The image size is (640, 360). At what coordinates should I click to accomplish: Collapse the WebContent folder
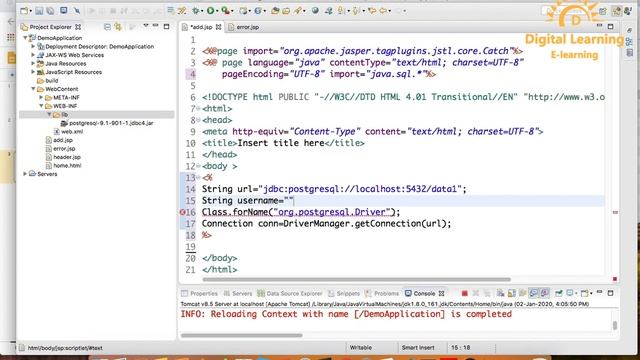pos(33,89)
